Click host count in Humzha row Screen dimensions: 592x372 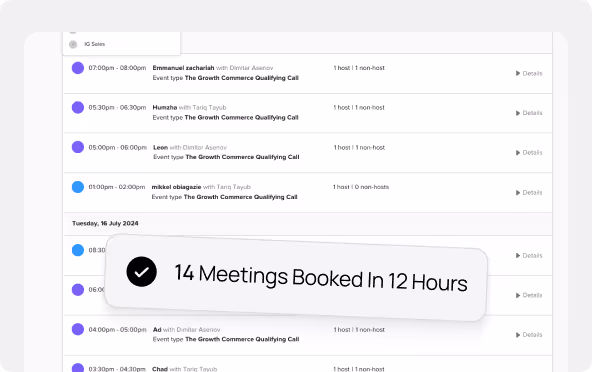(x=359, y=108)
